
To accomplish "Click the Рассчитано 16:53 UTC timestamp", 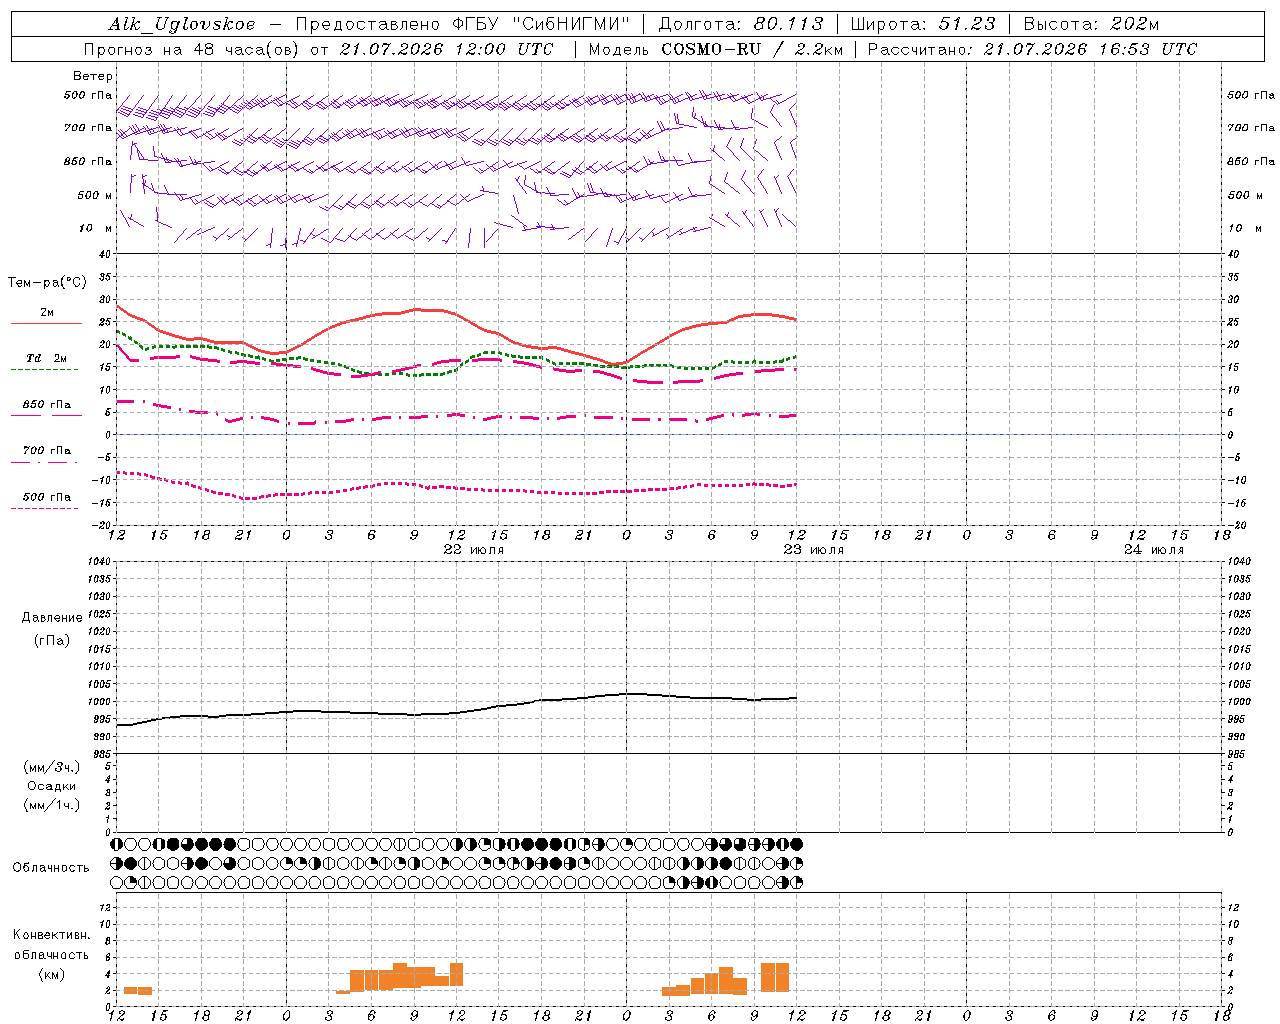I will pyautogui.click(x=1032, y=49).
